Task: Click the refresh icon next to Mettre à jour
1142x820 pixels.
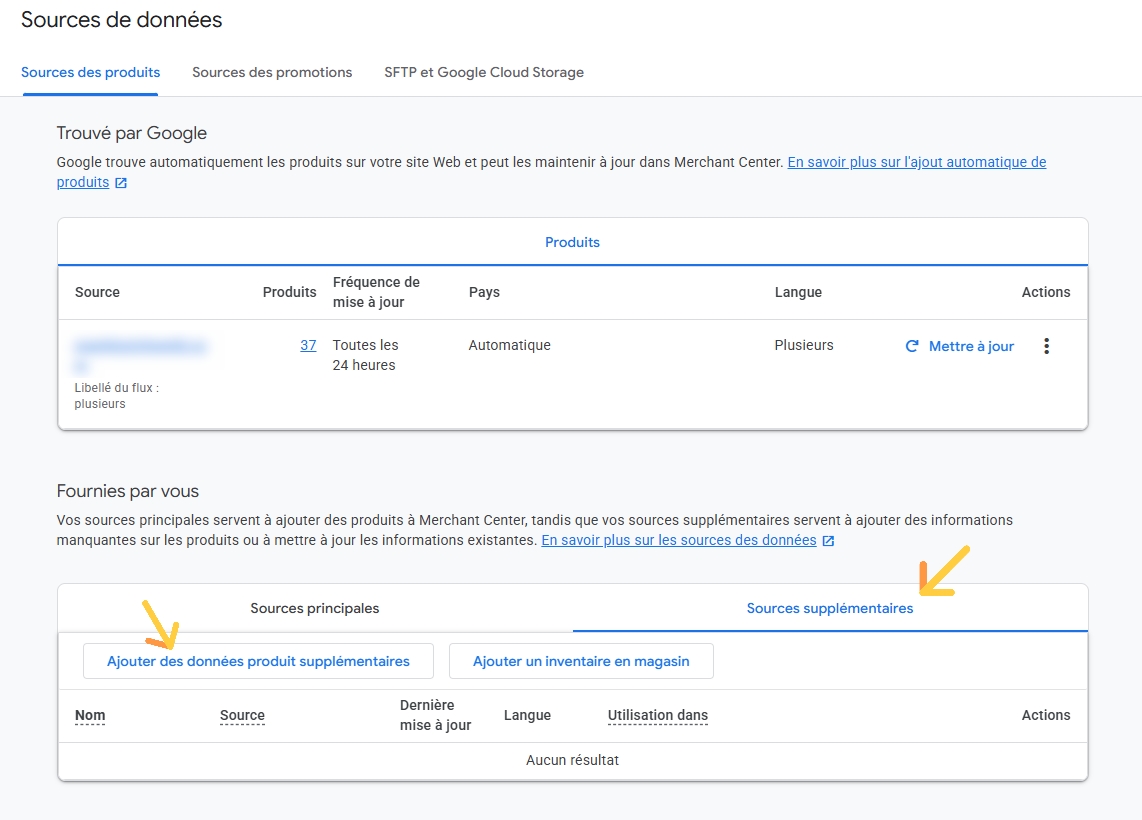Action: click(911, 345)
